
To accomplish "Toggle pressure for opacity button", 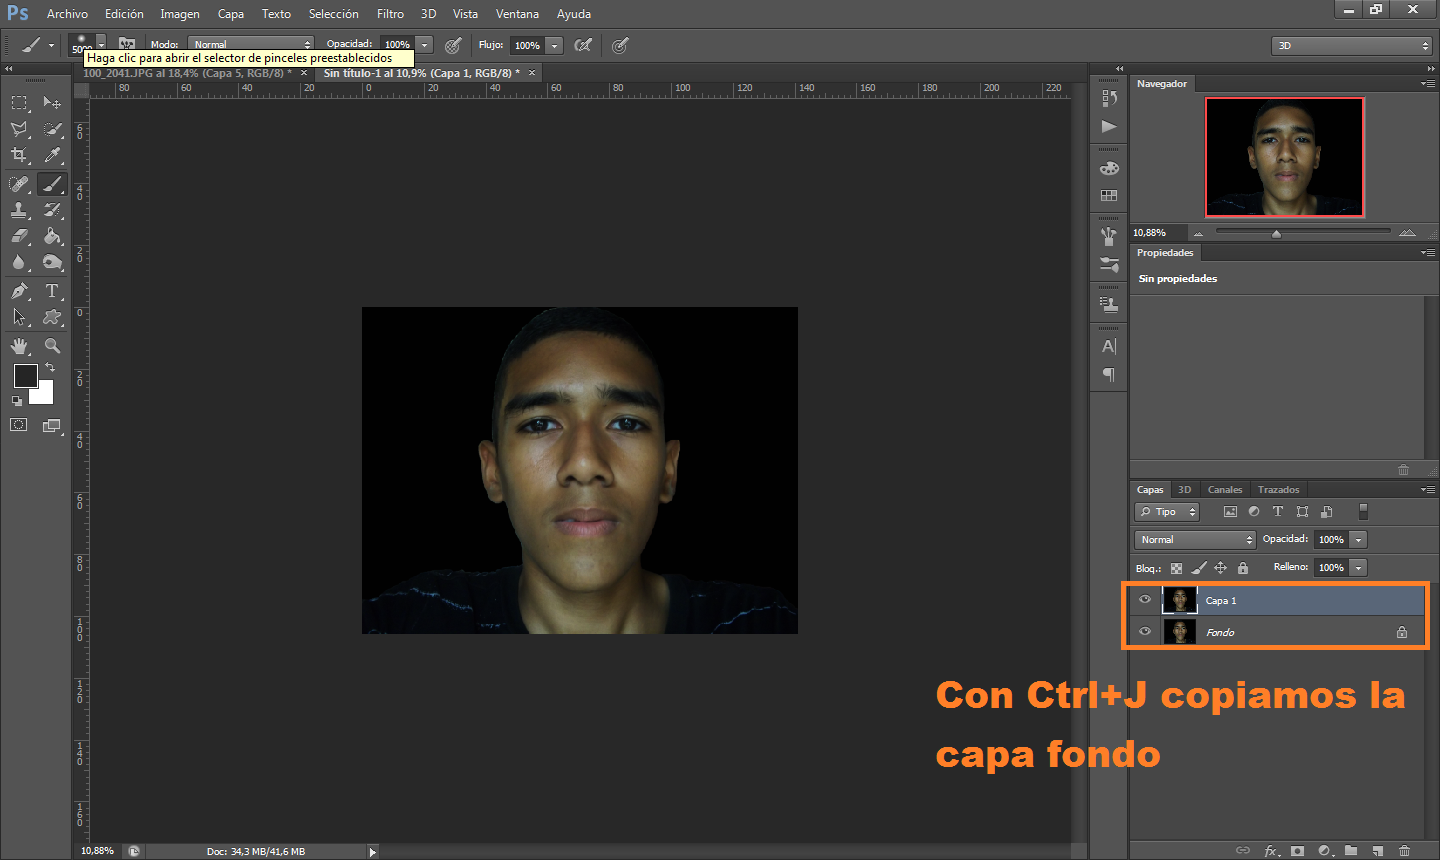I will coord(453,44).
